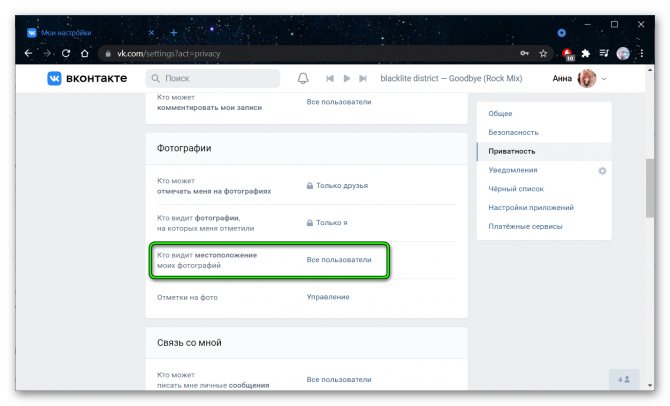Select the Приватность settings section
This screenshot has height=406, width=670.
[x=544, y=151]
